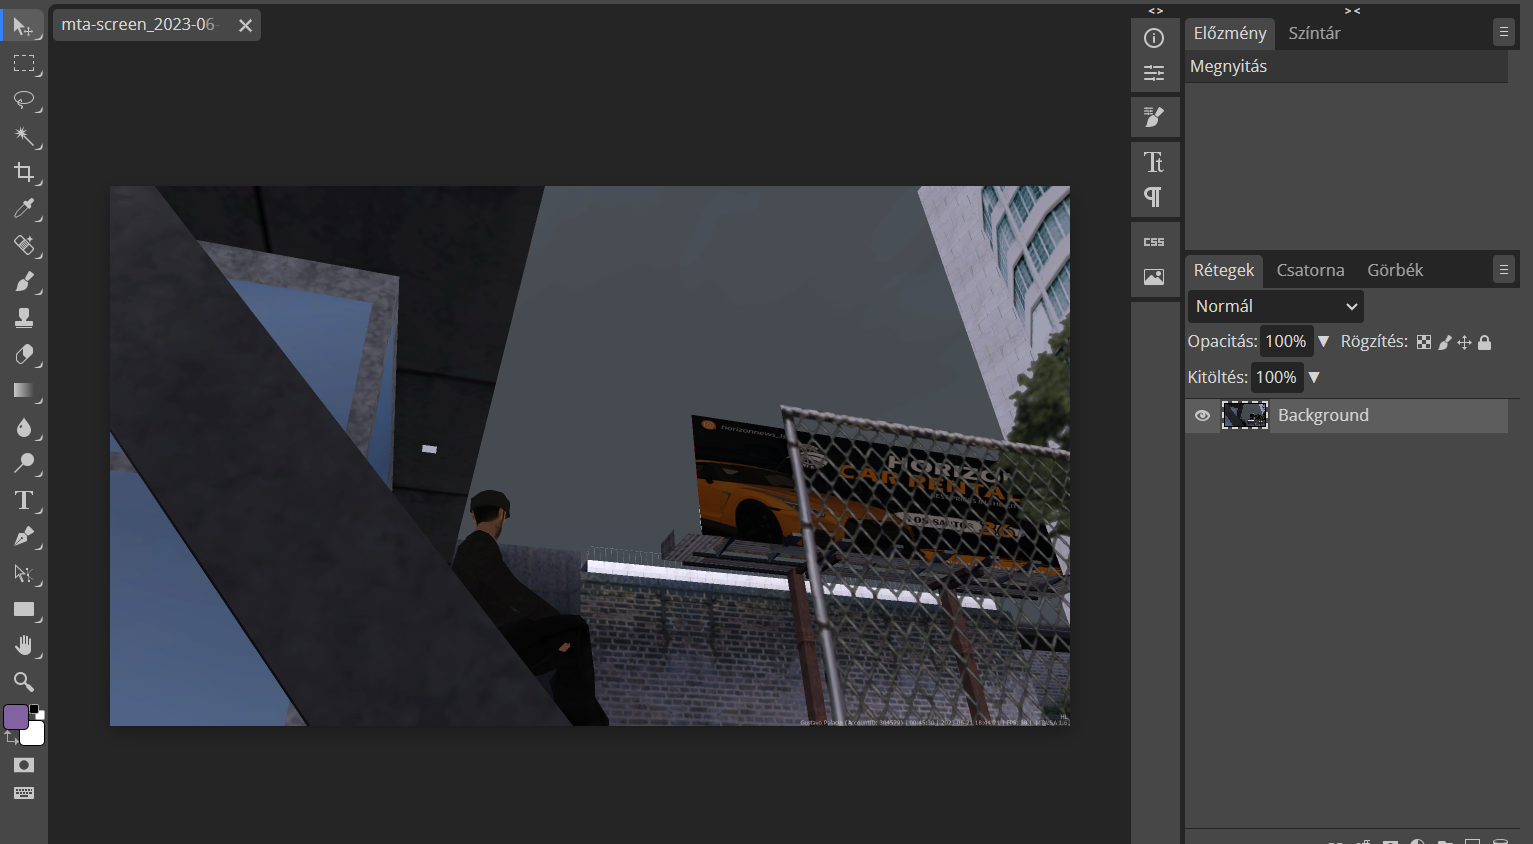
Task: Pick the Eyedropper tool
Action: pos(24,209)
